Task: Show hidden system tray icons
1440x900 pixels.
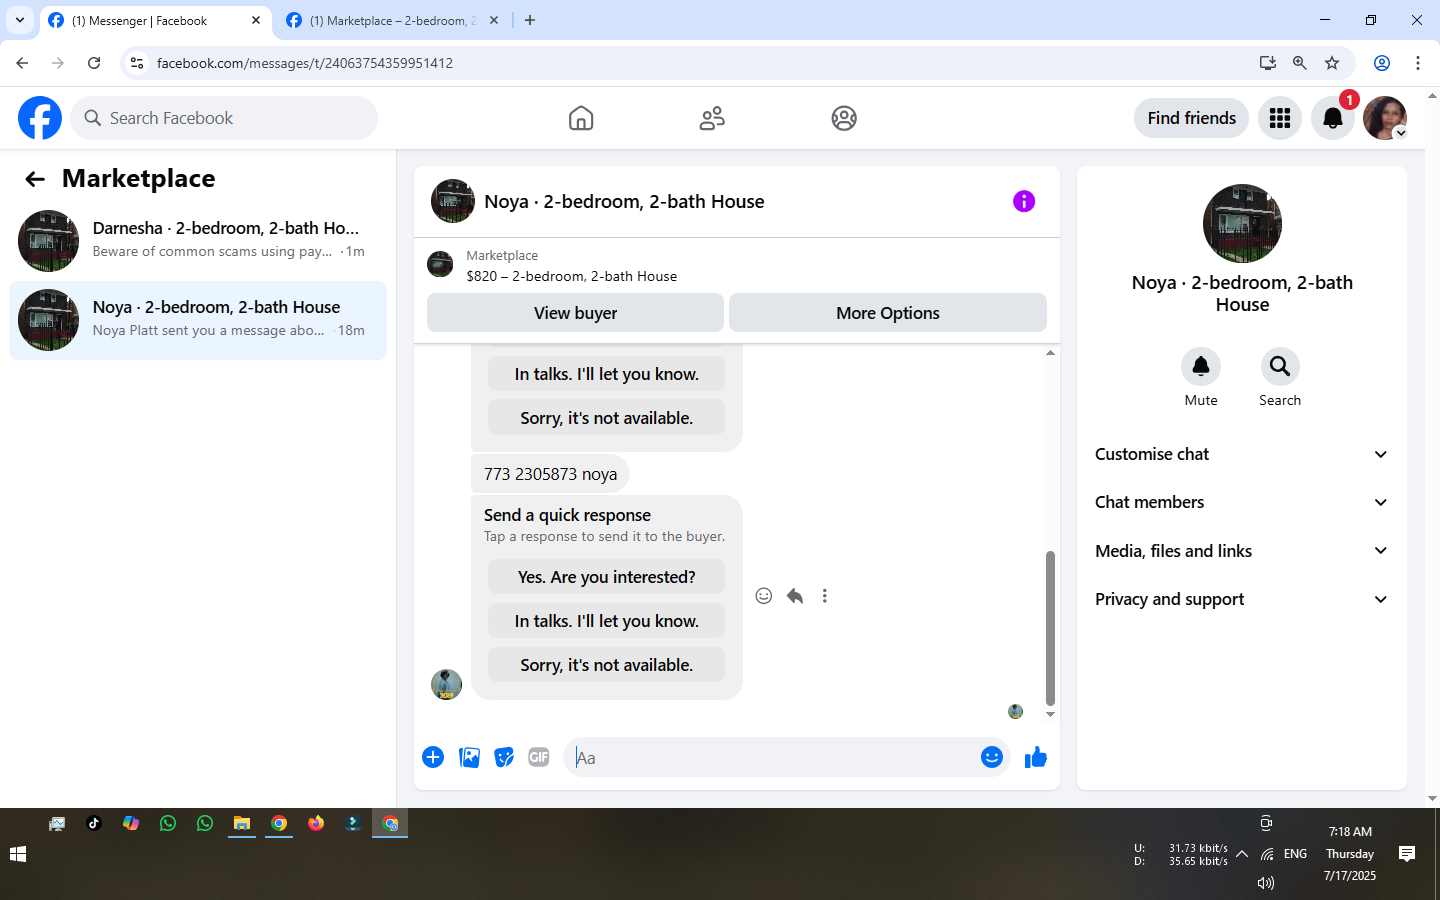Action: 1242,854
